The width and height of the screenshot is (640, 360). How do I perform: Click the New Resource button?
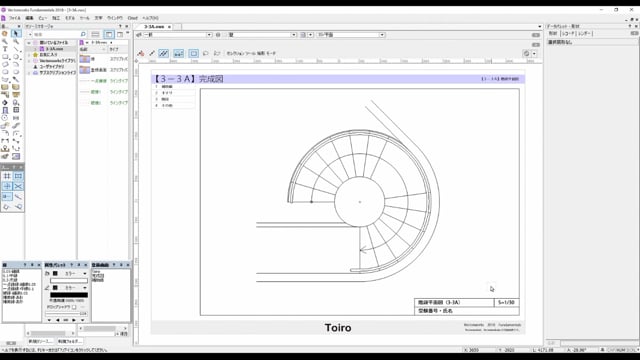tap(41, 341)
